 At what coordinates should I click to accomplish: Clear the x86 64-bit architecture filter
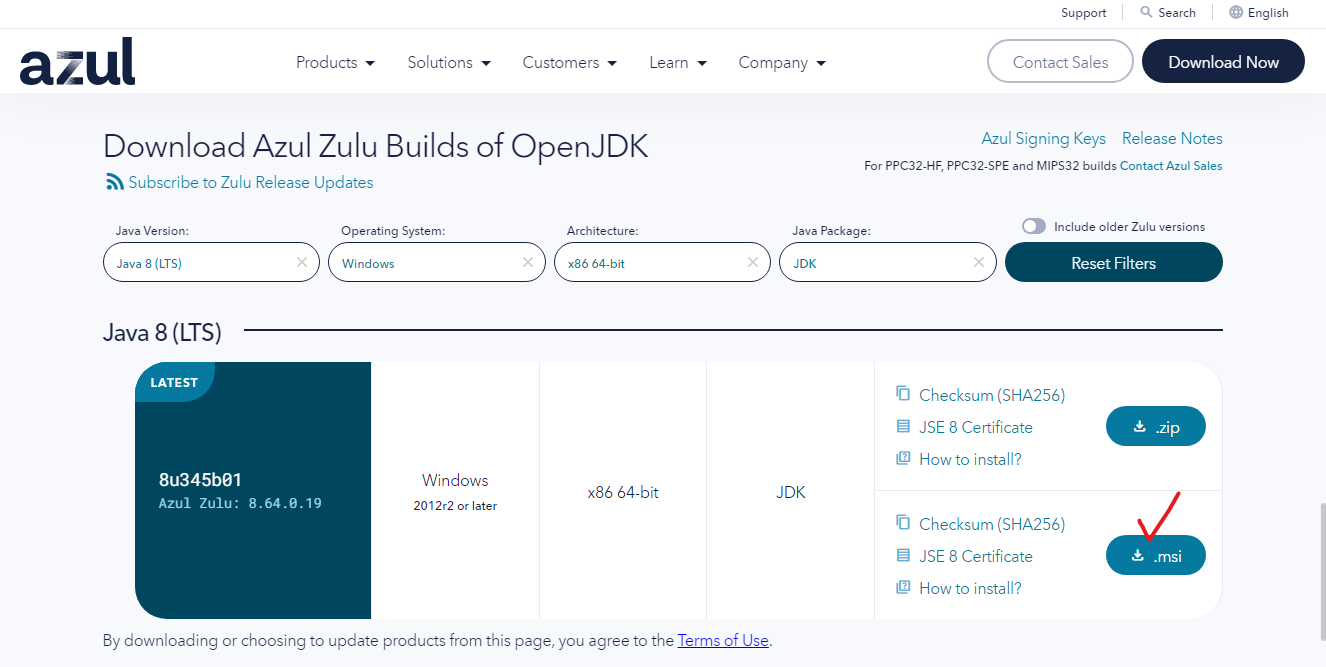tap(753, 262)
